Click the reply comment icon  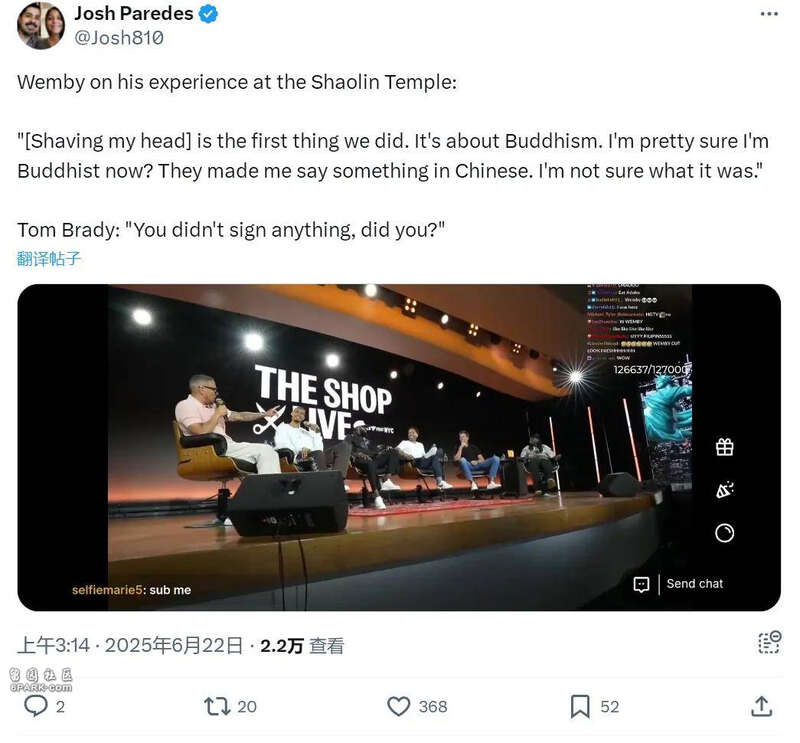36,706
